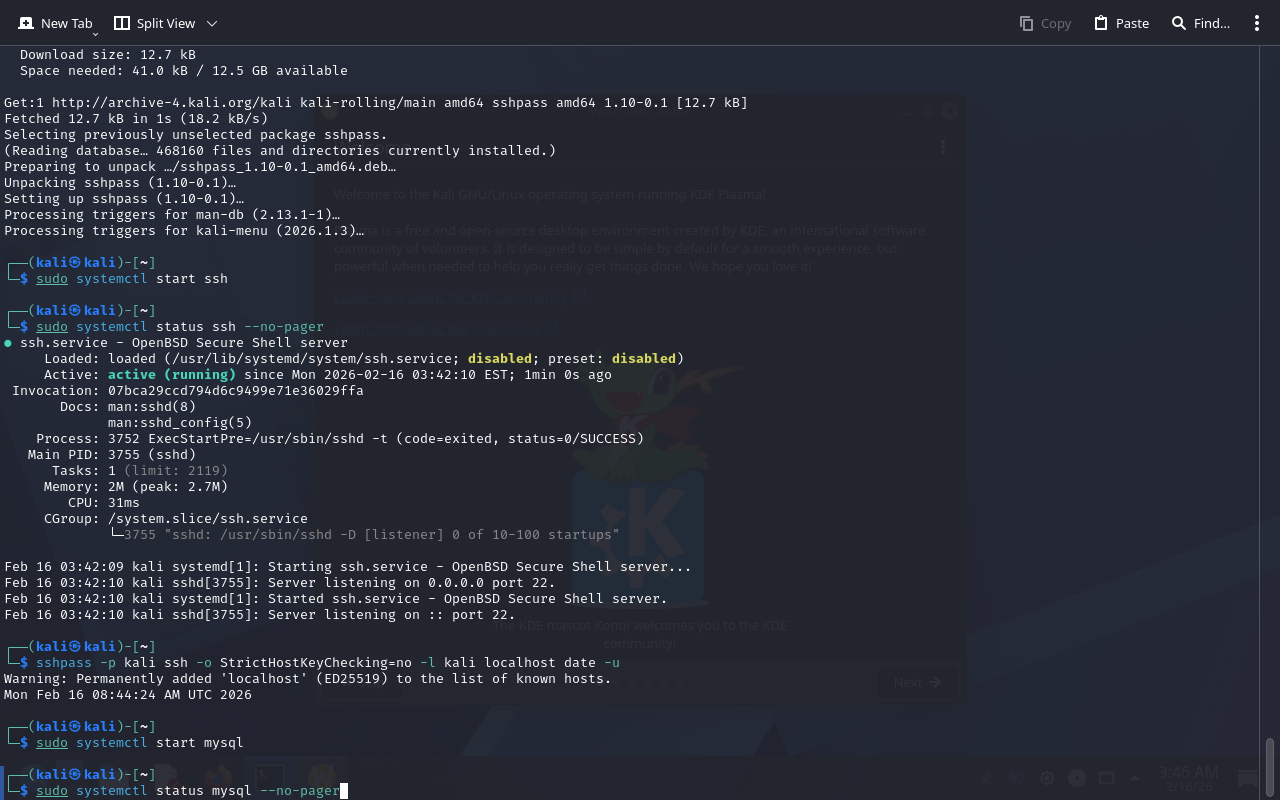Click the Copy toolbar icon
This screenshot has width=1280, height=800.
click(1026, 23)
